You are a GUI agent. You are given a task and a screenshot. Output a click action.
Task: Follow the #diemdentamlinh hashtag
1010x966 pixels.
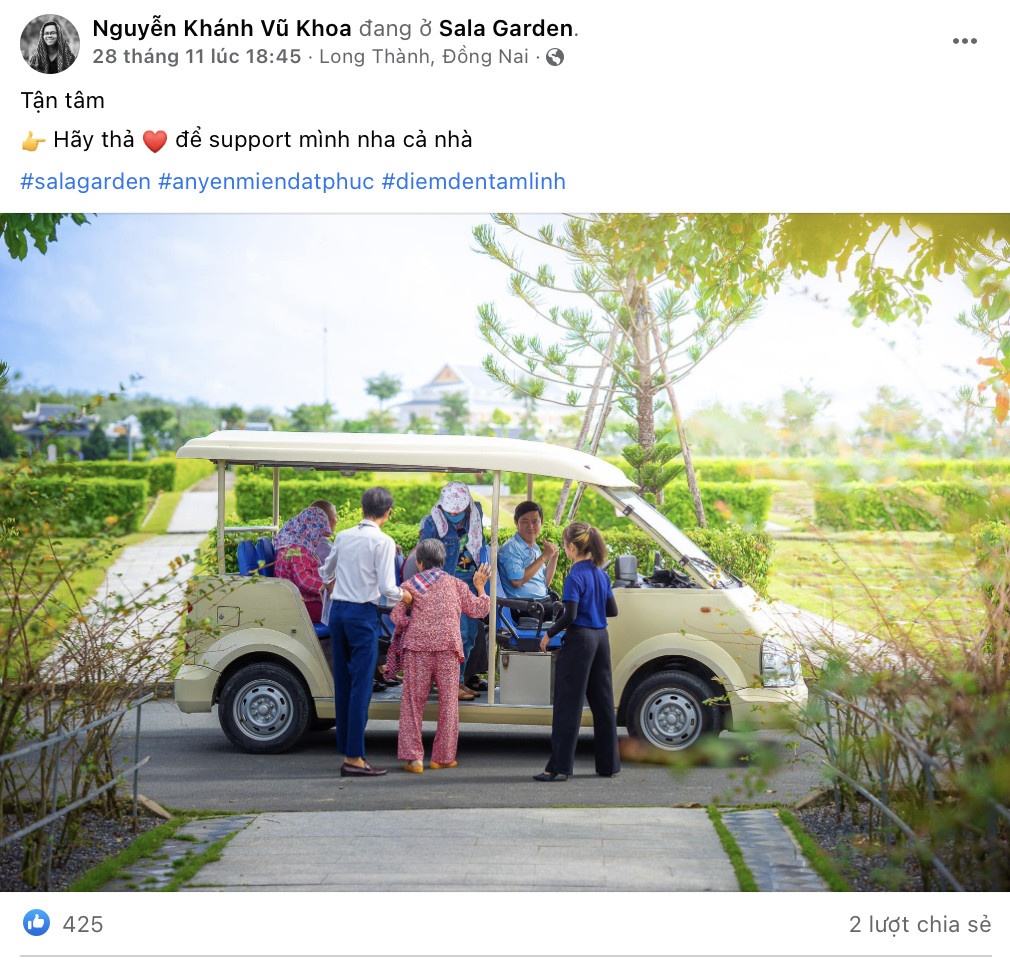pos(473,182)
